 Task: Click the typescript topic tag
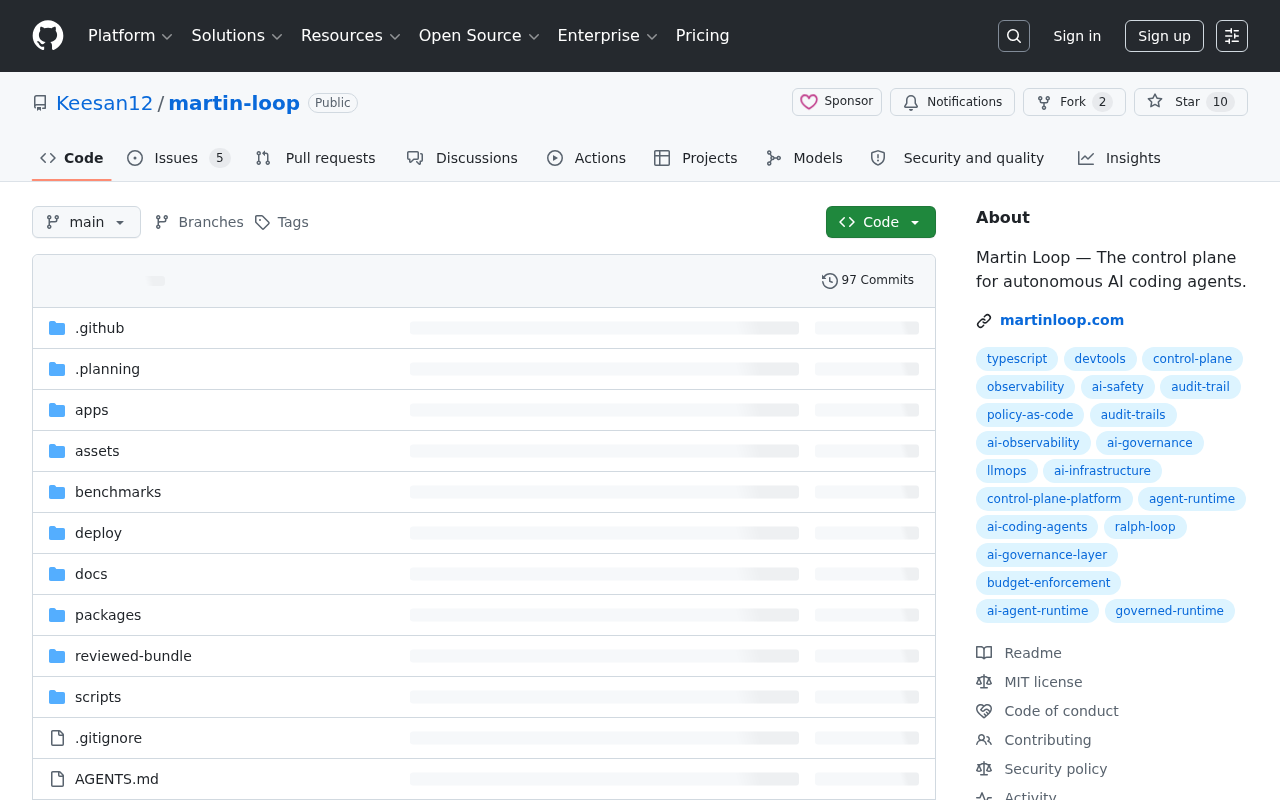[x=1017, y=359]
